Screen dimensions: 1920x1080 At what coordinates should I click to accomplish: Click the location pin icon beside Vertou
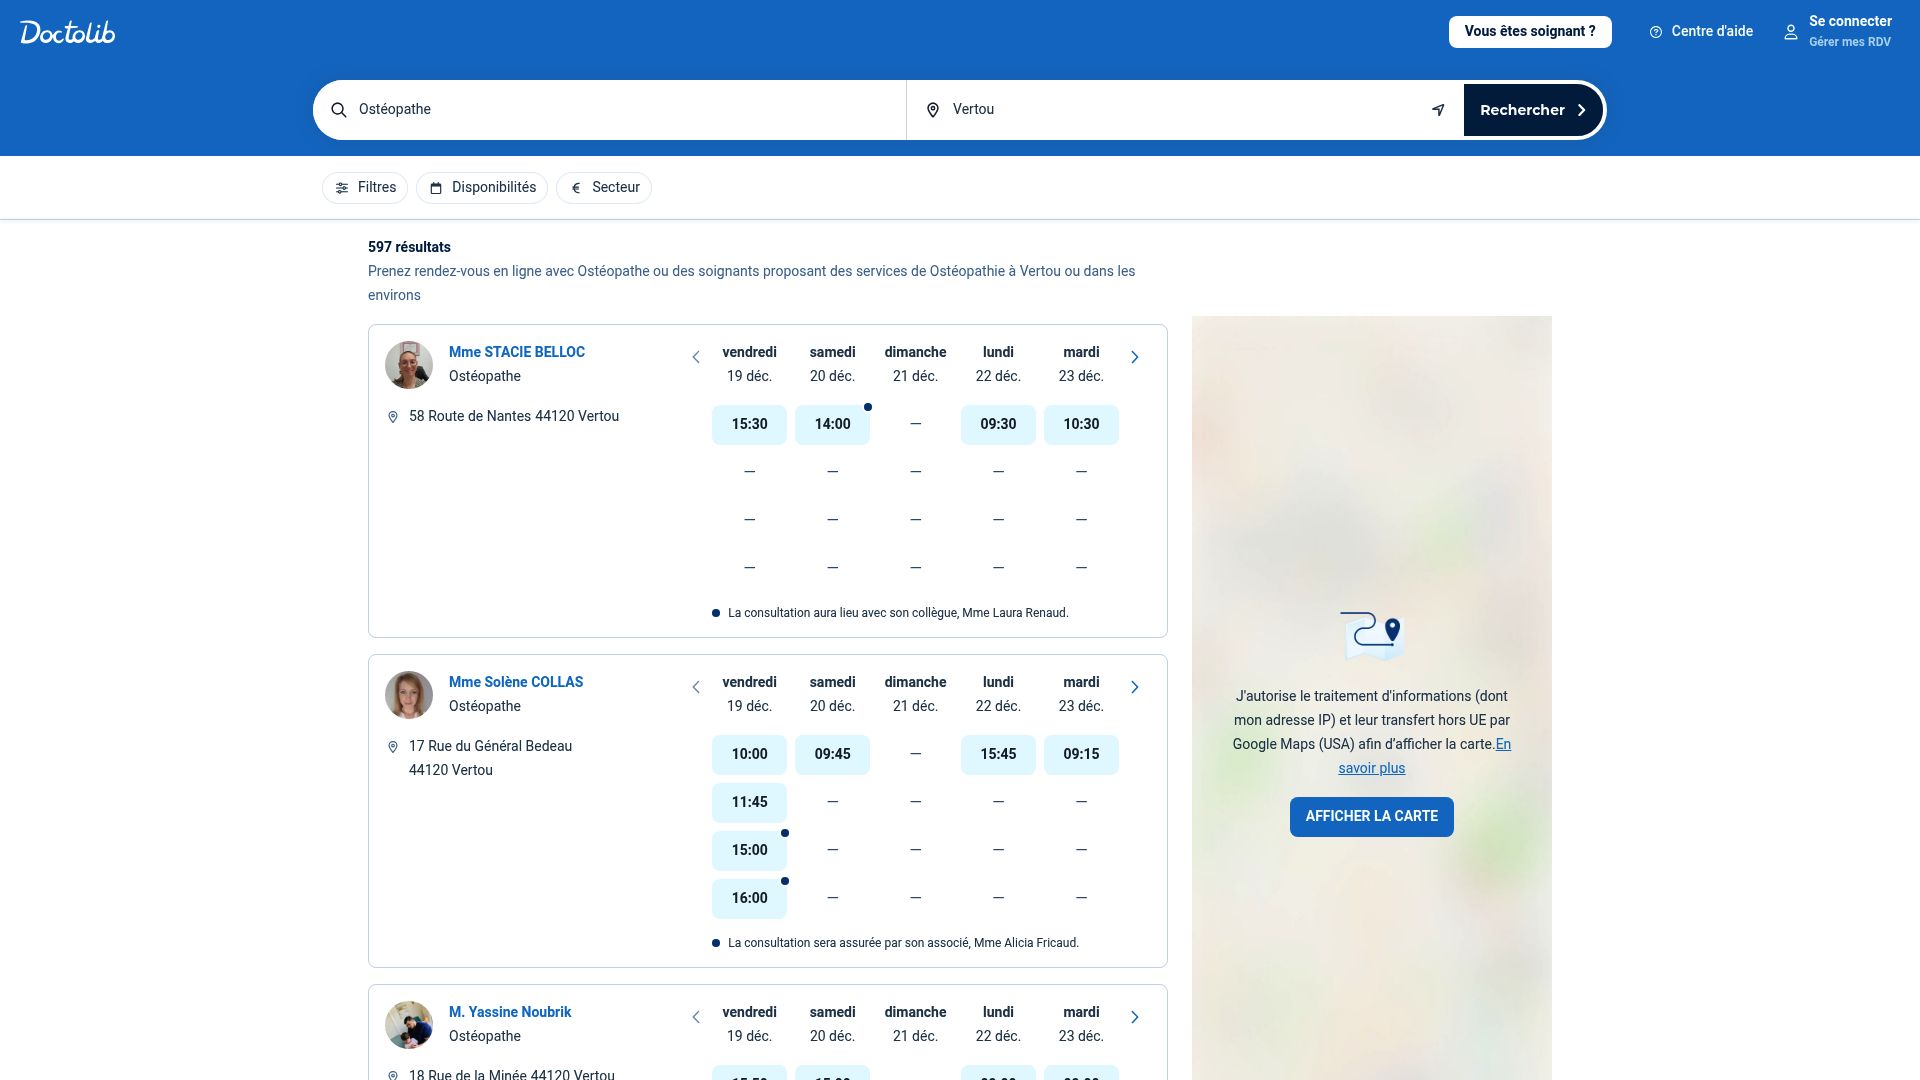[933, 109]
